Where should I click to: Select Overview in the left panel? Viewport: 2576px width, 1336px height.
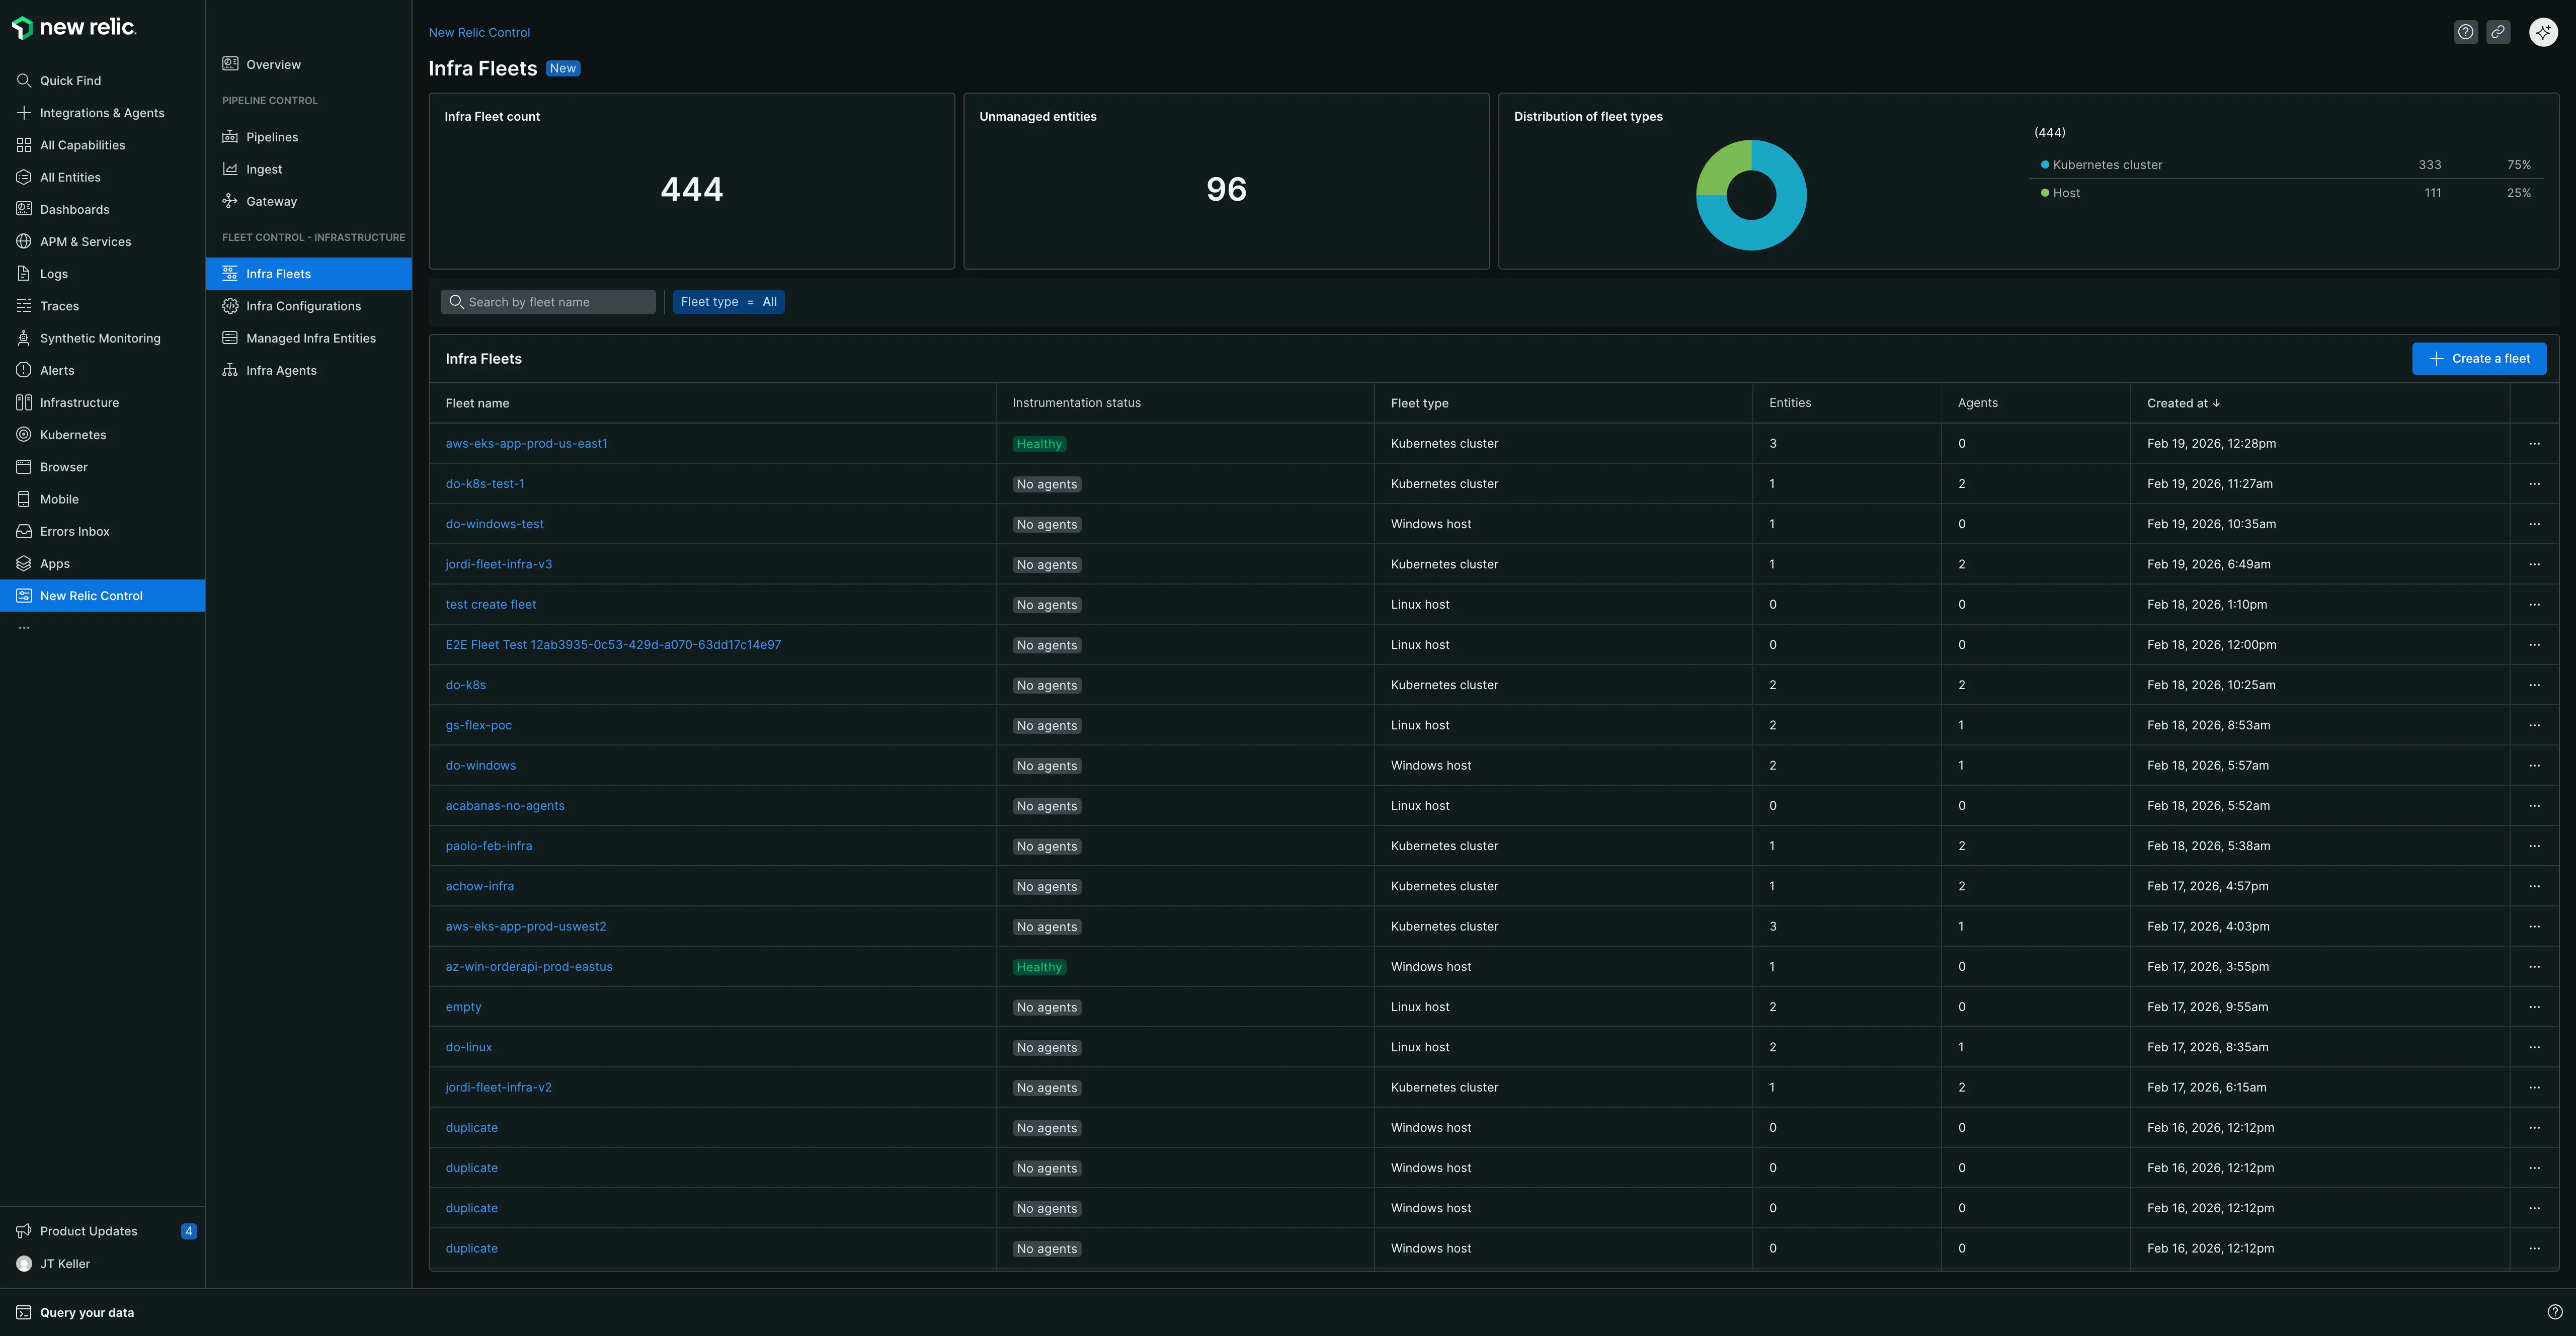273,63
